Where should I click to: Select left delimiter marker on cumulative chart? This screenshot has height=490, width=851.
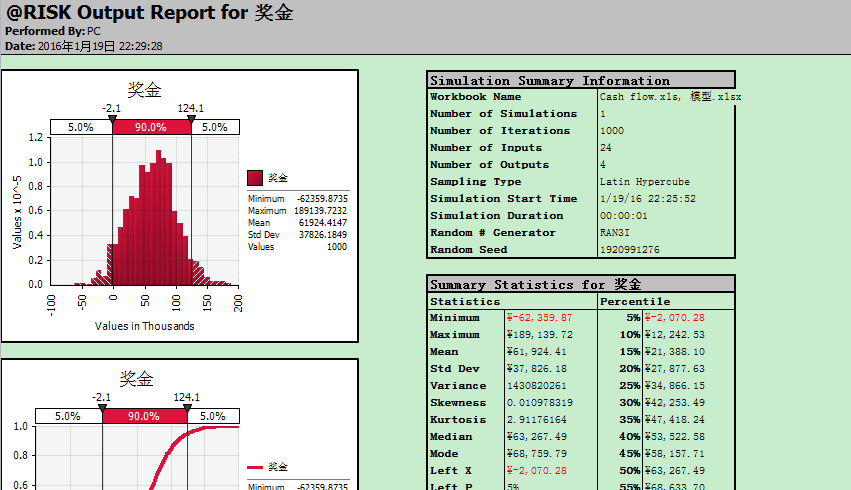(x=103, y=408)
